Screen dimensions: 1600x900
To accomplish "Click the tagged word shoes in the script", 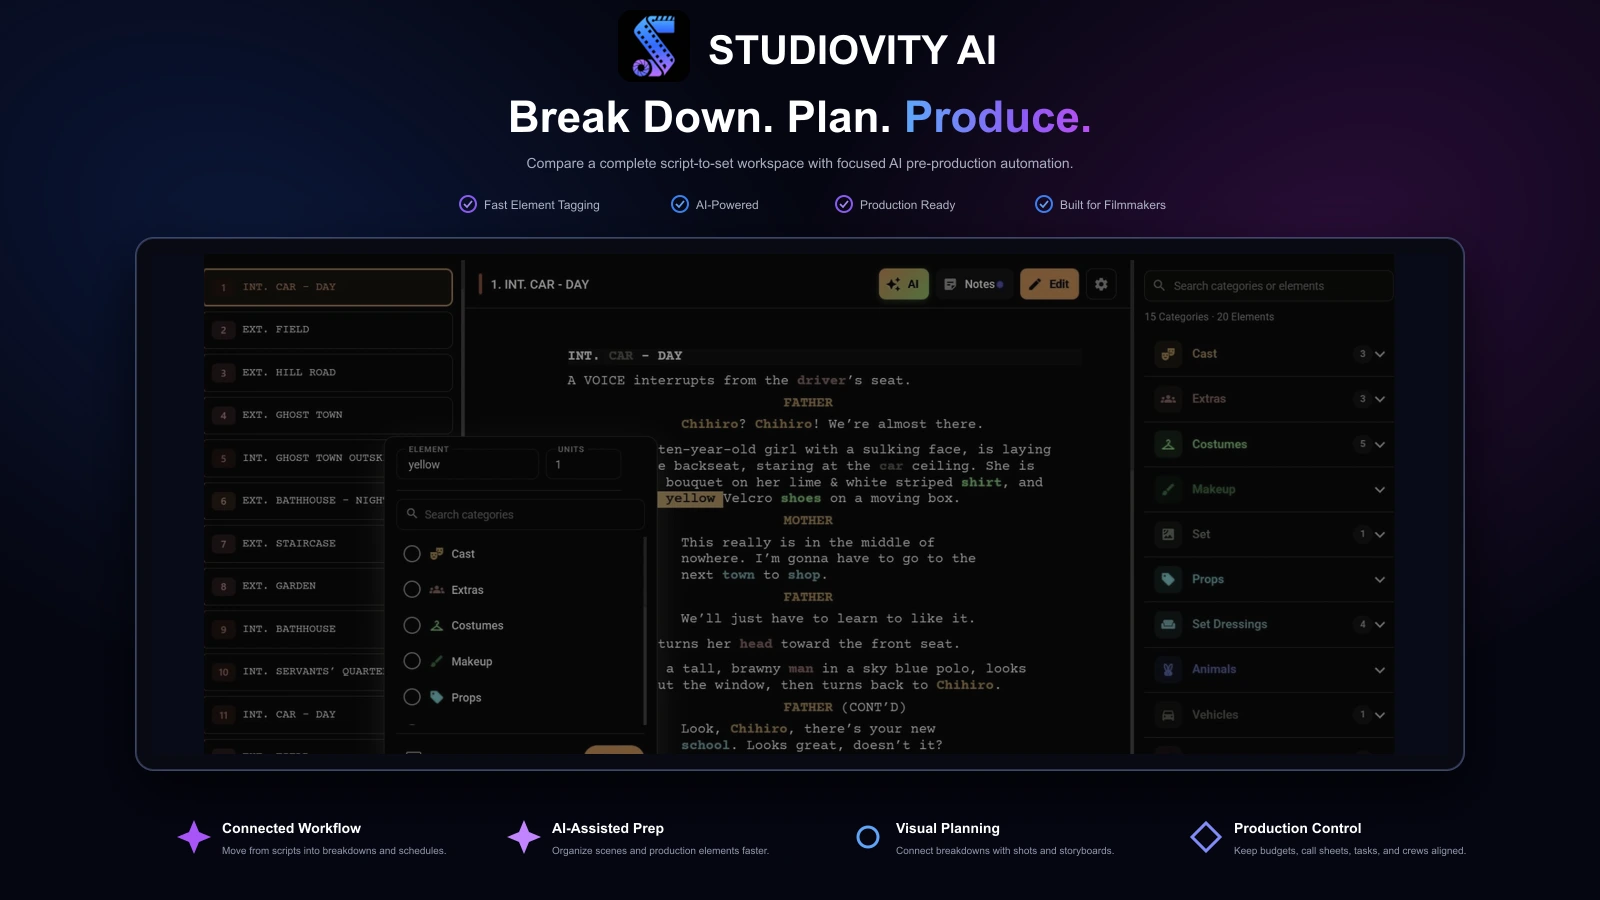I will 801,498.
